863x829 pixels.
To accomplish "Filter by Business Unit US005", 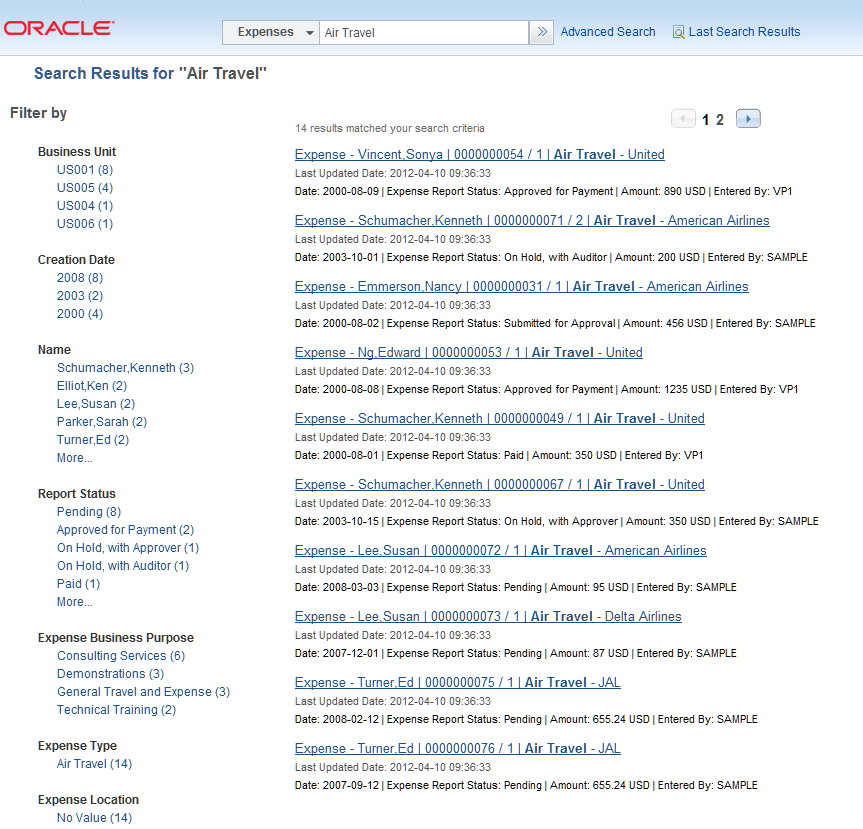I will (85, 188).
